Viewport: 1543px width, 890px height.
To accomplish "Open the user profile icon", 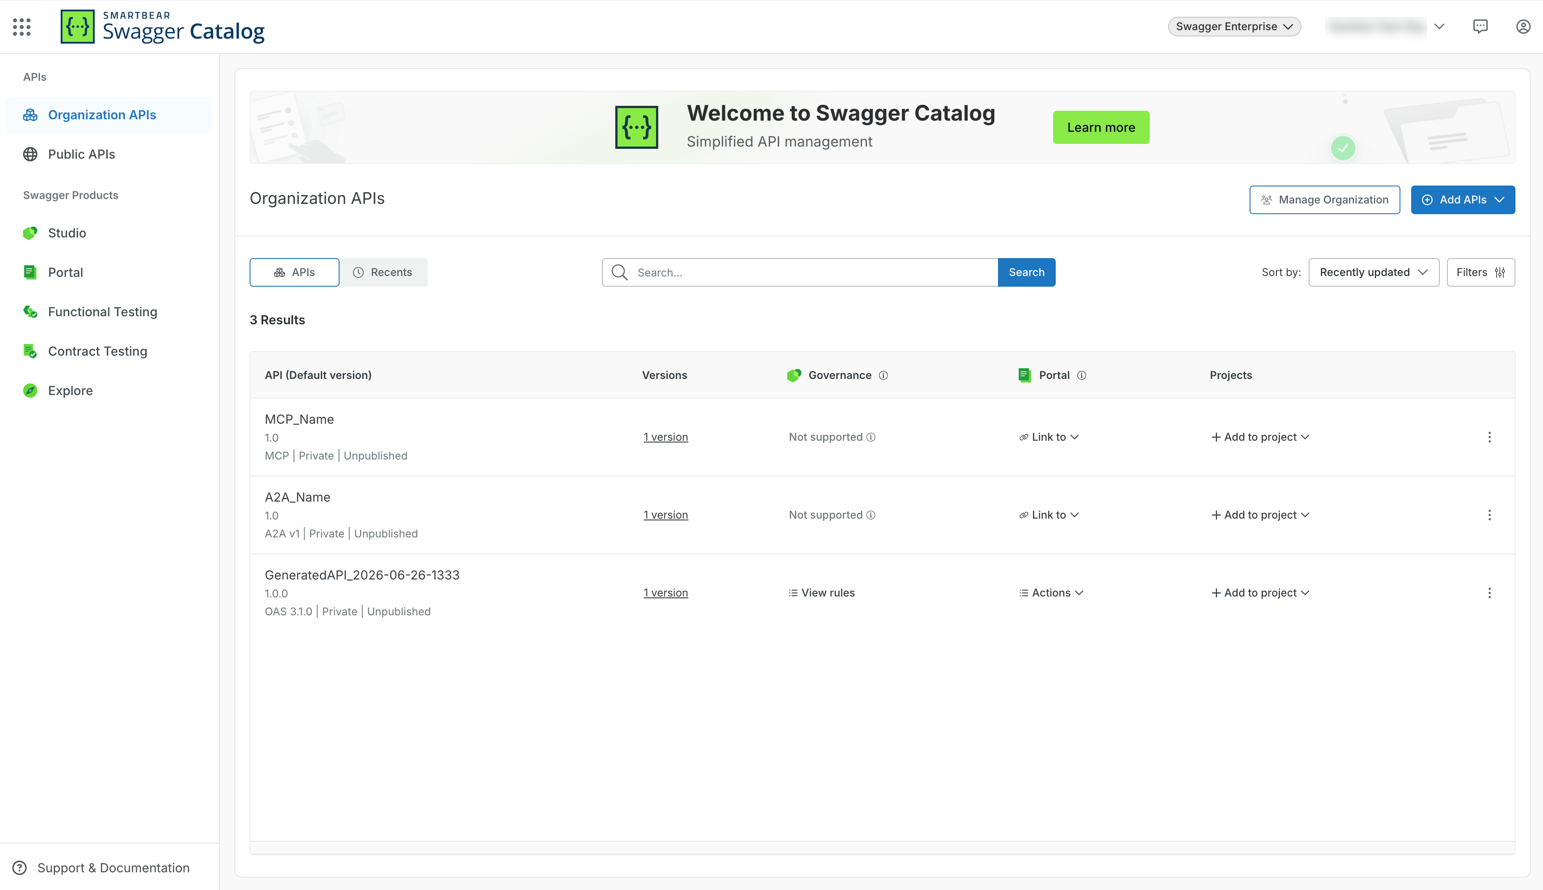I will (1523, 27).
